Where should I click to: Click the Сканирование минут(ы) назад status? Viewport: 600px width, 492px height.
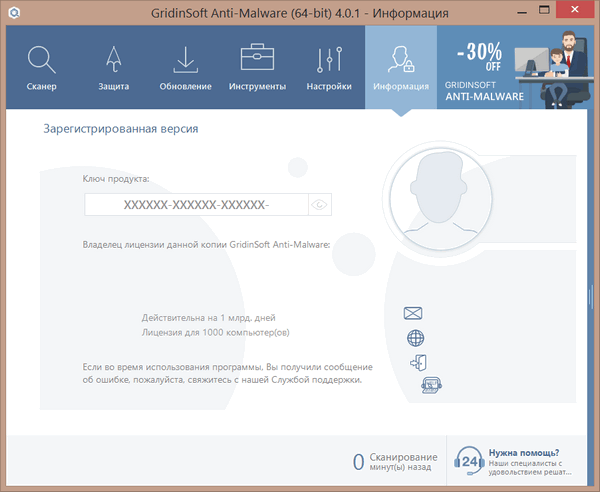point(395,461)
